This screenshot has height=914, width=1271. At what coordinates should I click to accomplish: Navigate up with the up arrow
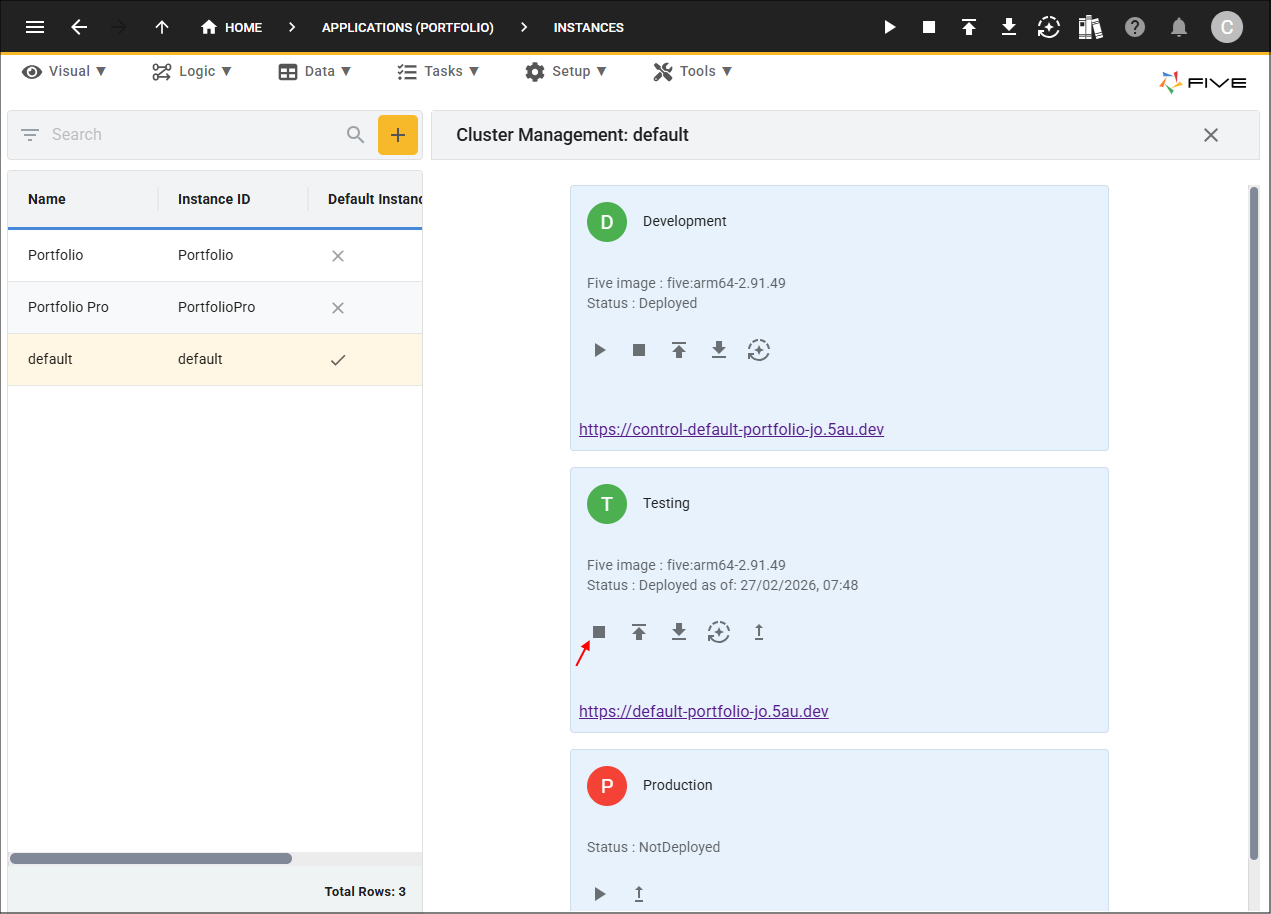162,27
